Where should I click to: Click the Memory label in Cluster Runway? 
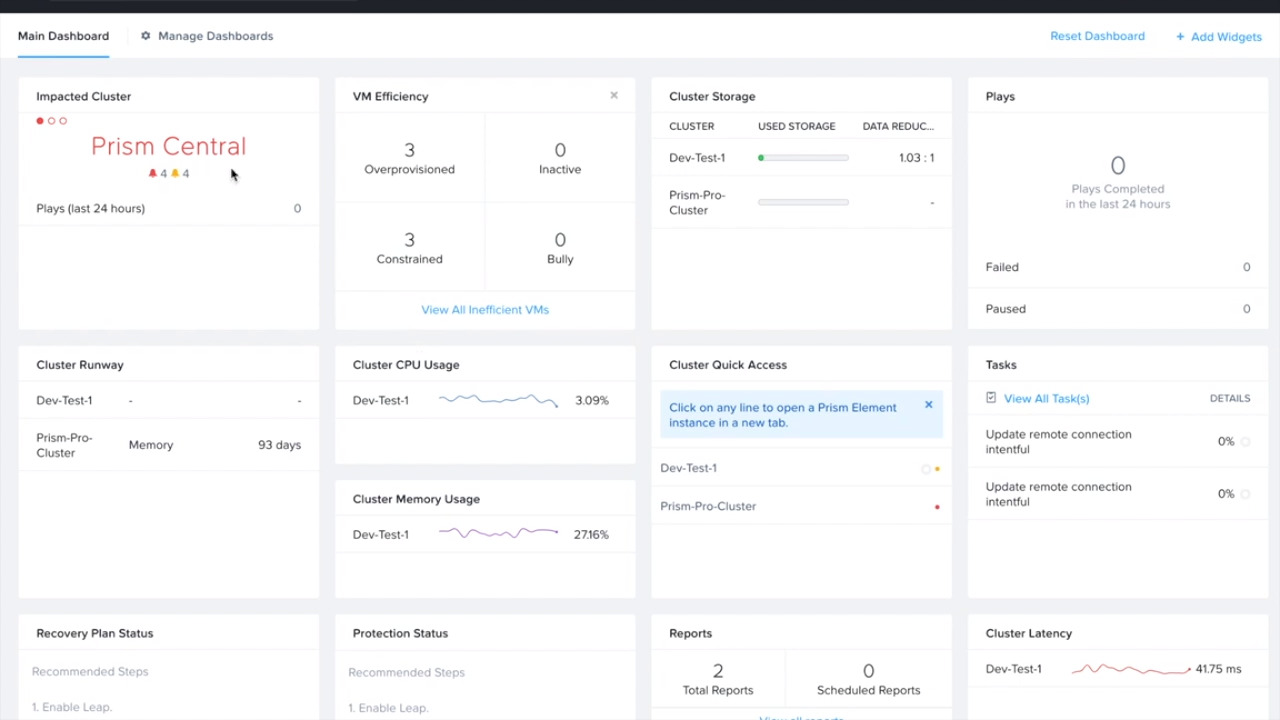(151, 445)
